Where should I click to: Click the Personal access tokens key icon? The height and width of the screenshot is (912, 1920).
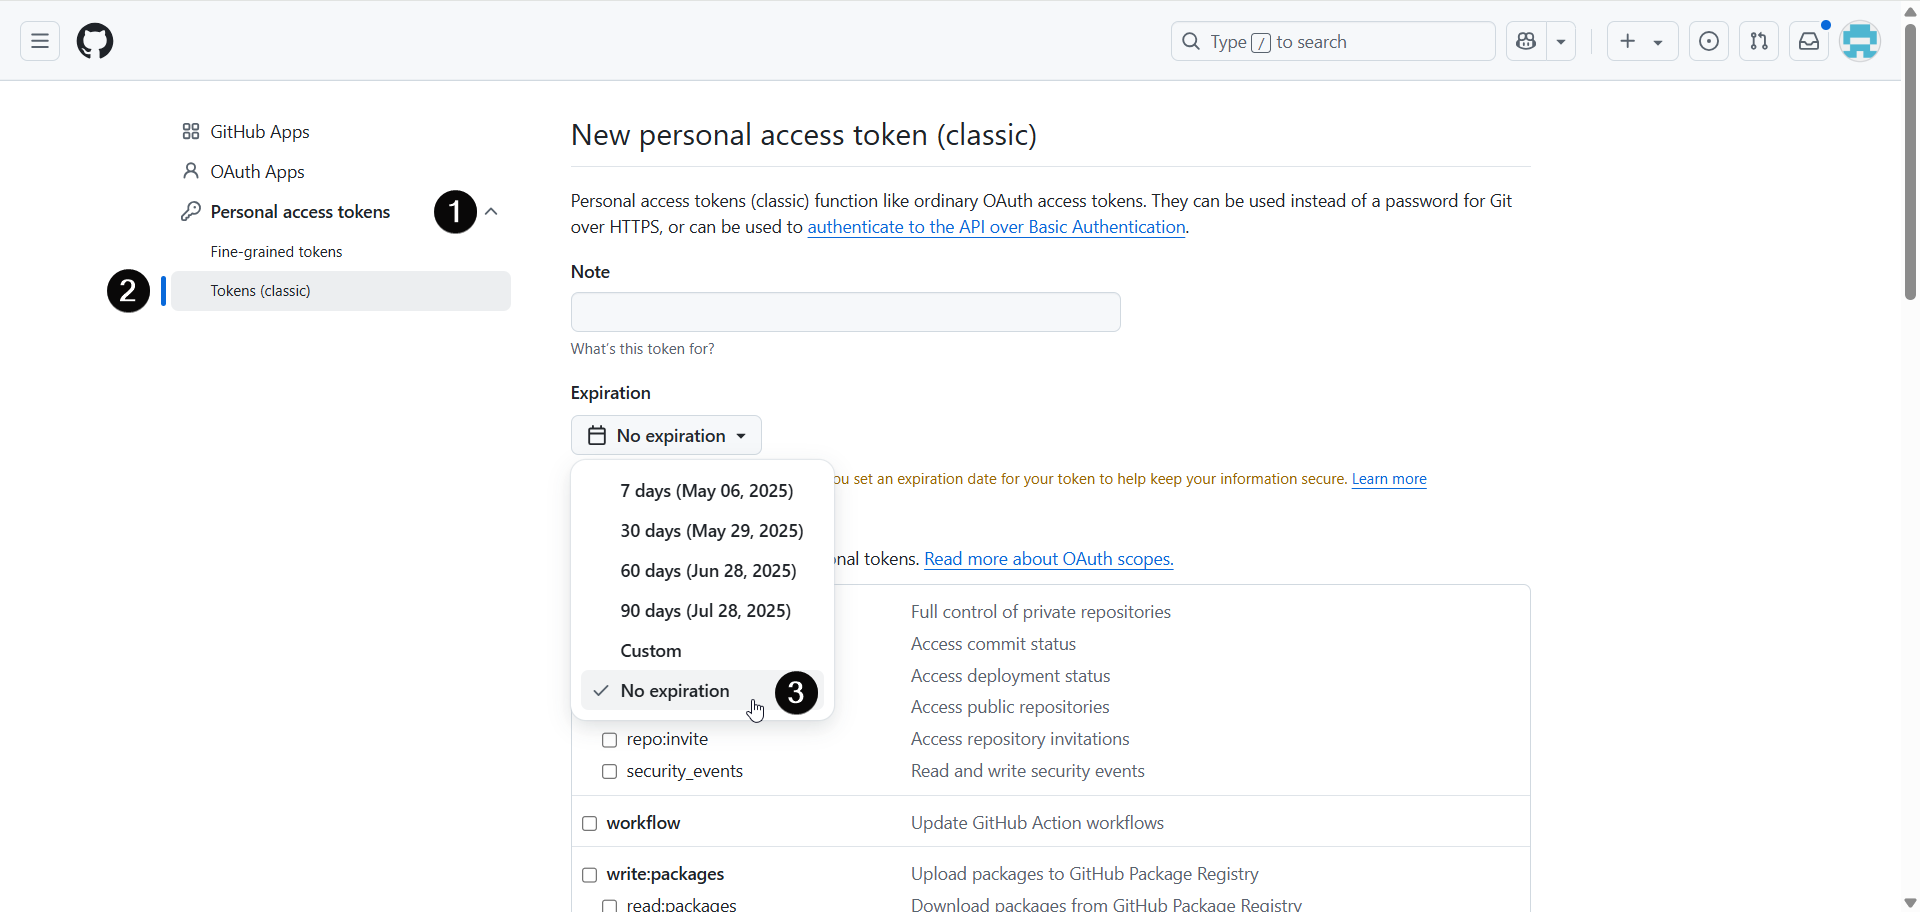coord(191,211)
